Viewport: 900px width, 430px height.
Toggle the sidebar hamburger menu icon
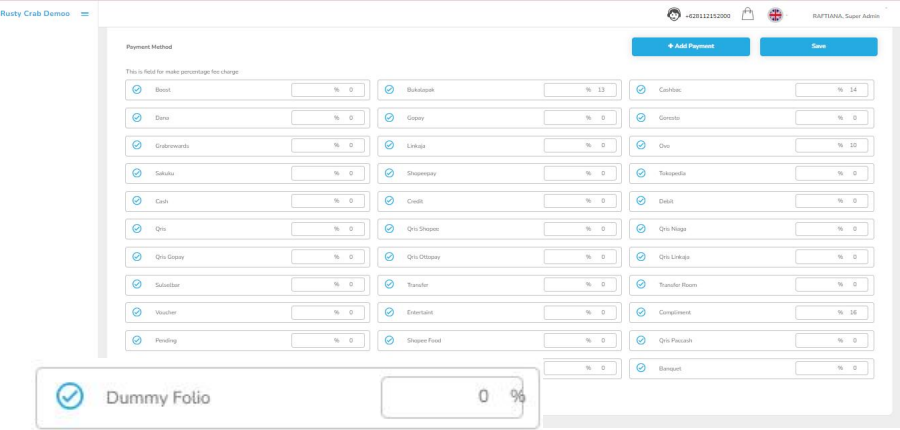point(84,14)
